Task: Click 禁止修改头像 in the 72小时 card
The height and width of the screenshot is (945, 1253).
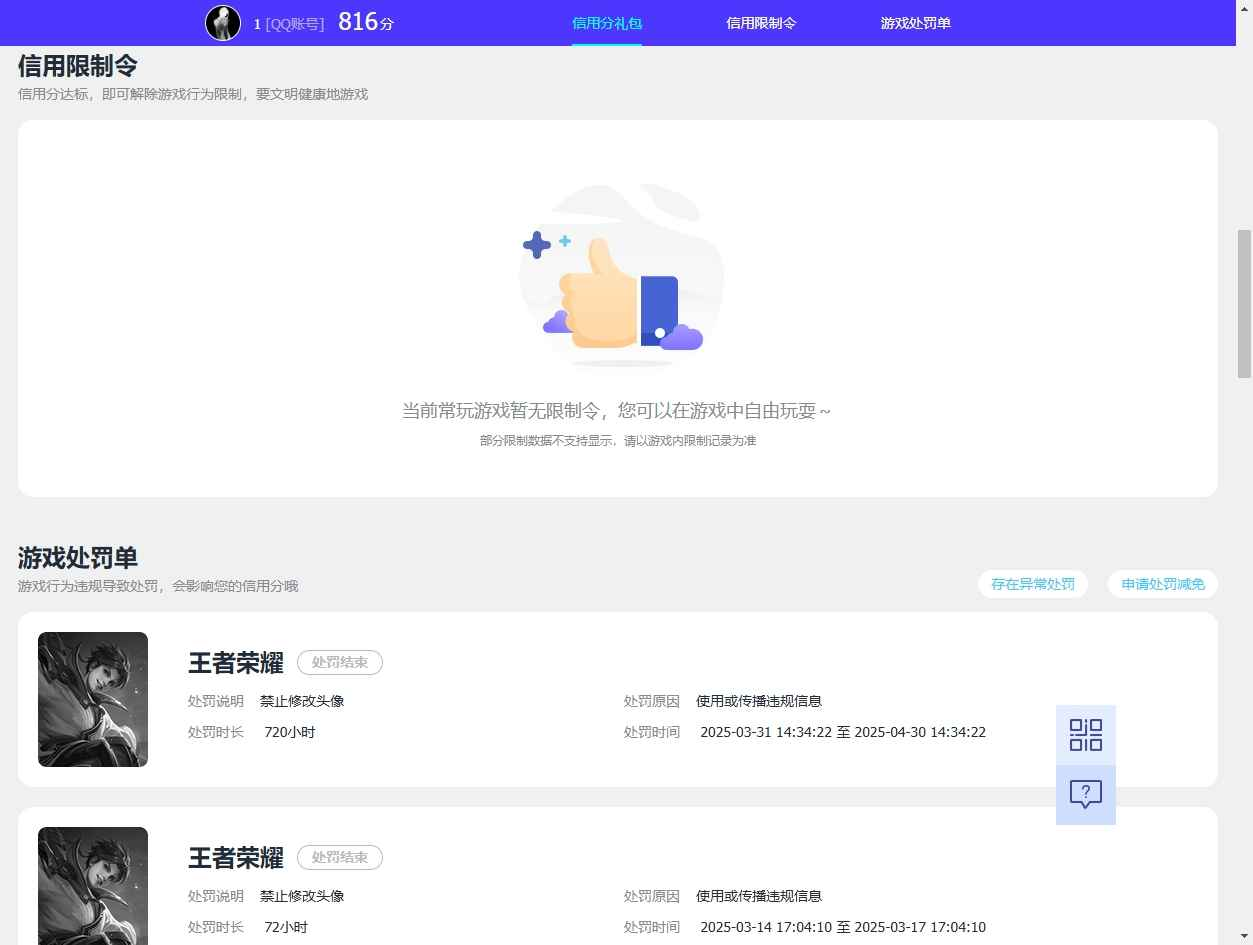Action: click(302, 896)
